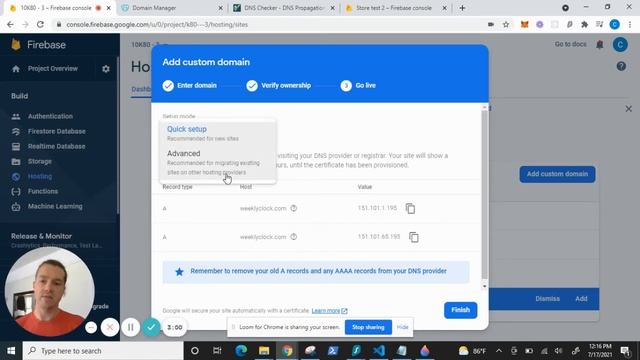Viewport: 640px width, 360px height.
Task: Open Machine Learning in the sidebar
Action: (55, 206)
